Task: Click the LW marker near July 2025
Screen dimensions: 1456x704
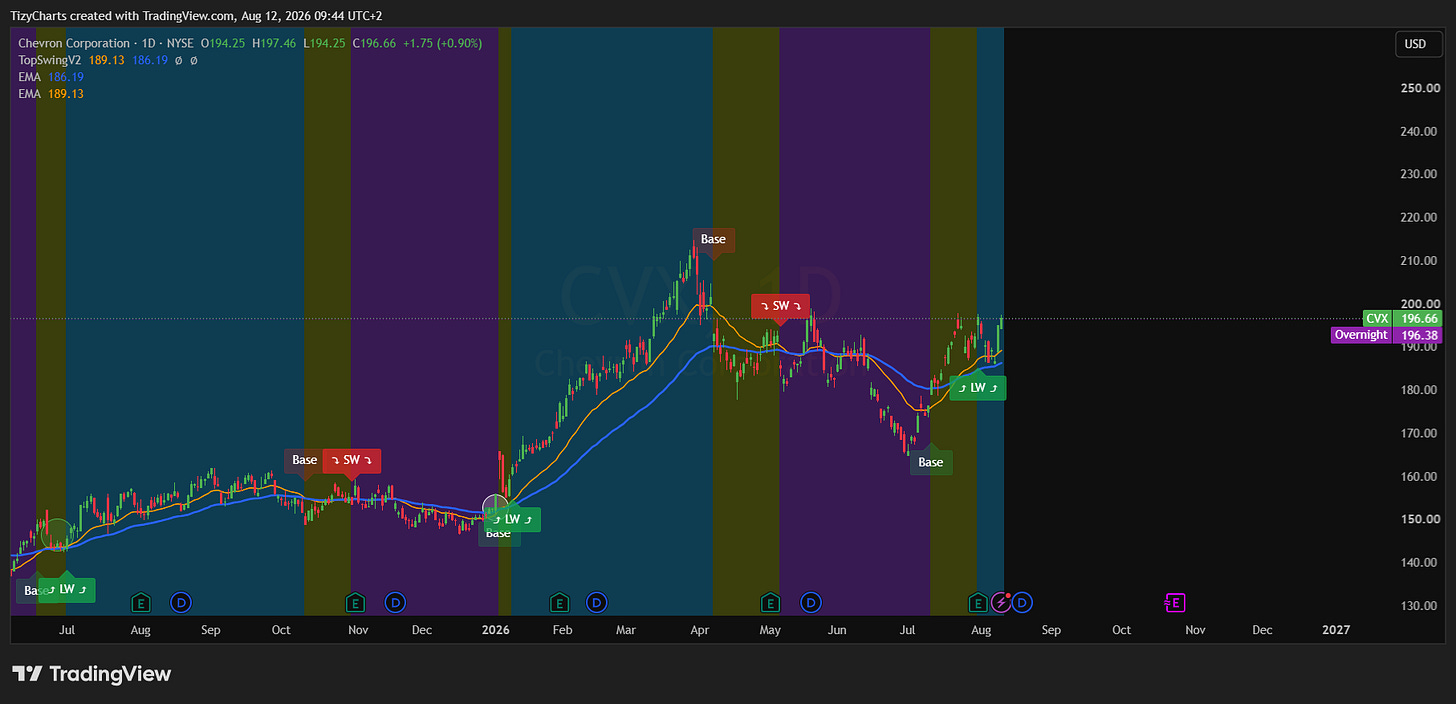Action: pos(67,590)
